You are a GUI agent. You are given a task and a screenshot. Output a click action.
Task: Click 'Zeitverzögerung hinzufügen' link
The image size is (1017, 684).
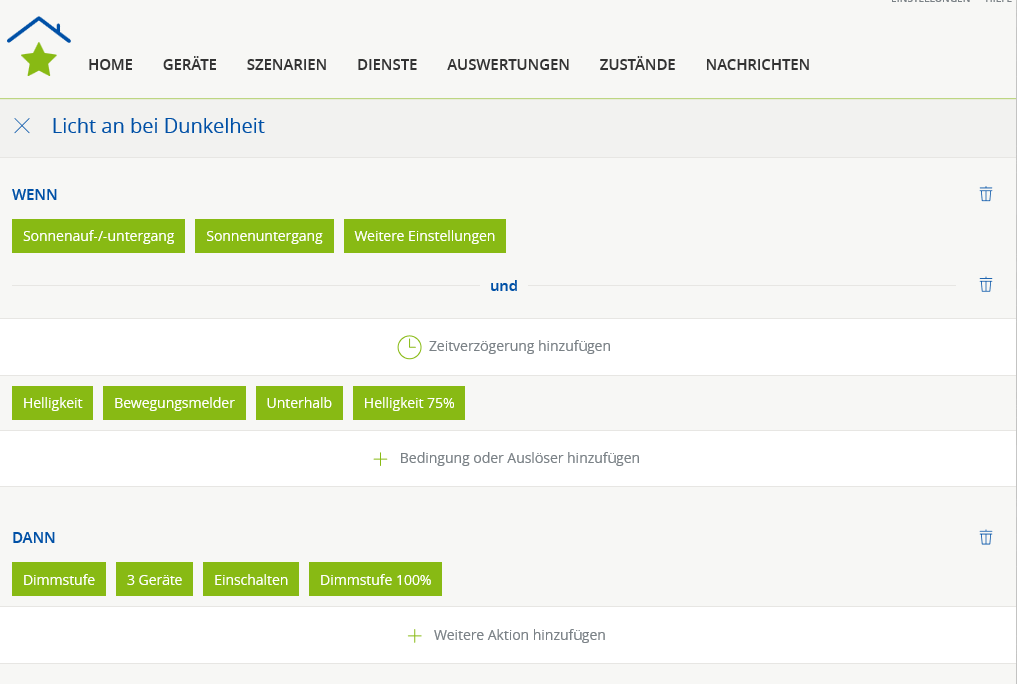pyautogui.click(x=519, y=346)
